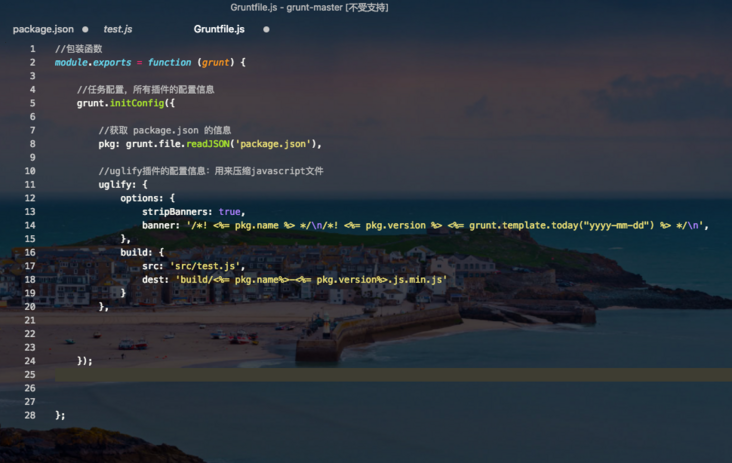Viewport: 732px width, 463px height.
Task: Click line number 28 in the gutter
Action: click(x=30, y=415)
